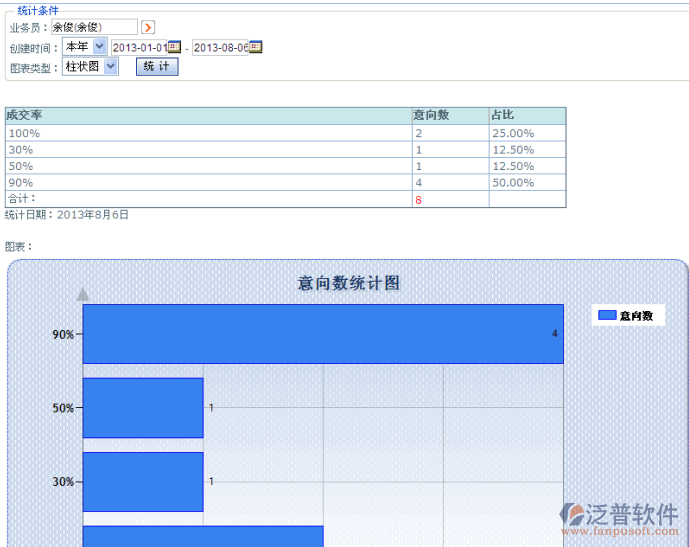Click the 2013-01-01 start date field
Viewport: 689px width, 547px height.
[x=139, y=47]
